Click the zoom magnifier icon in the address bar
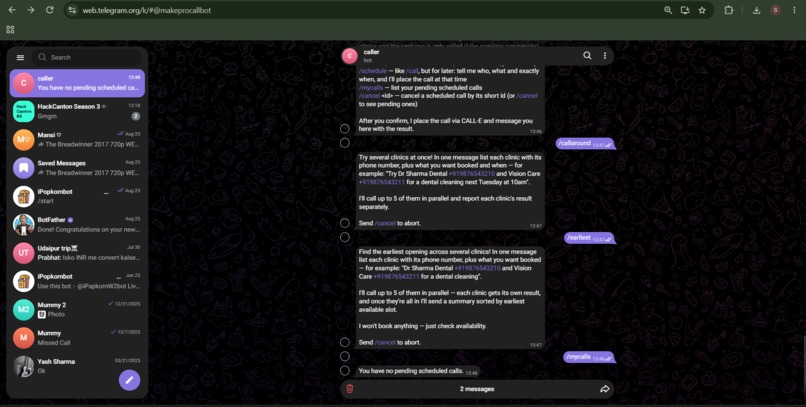 tap(668, 10)
